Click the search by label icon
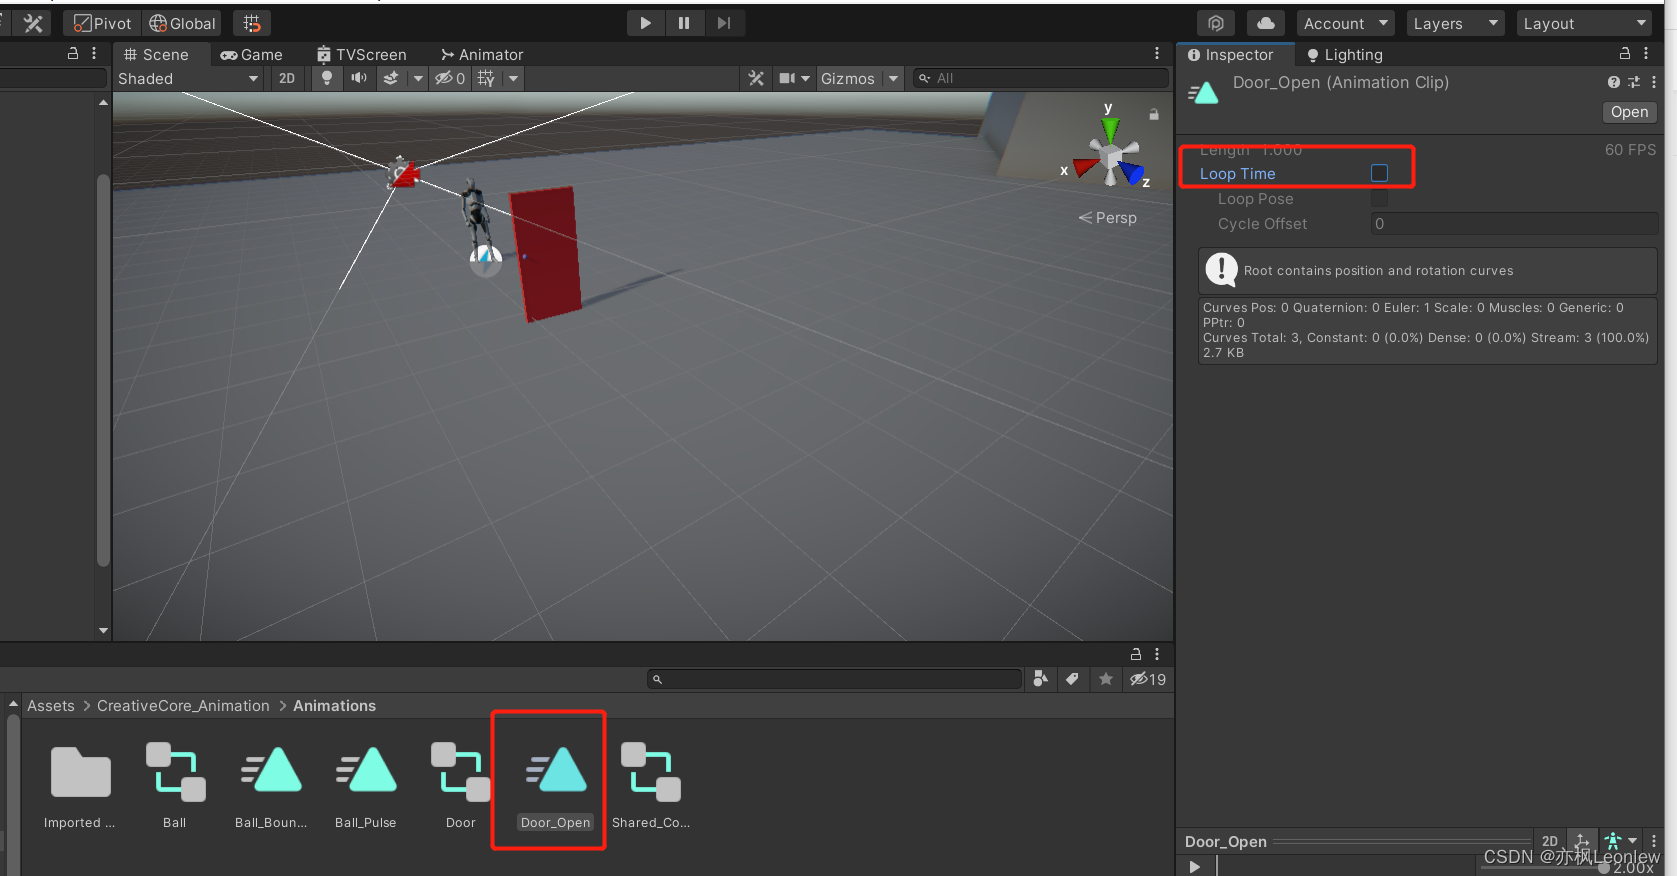Screen dimensions: 1677x876 pyautogui.click(x=1072, y=679)
